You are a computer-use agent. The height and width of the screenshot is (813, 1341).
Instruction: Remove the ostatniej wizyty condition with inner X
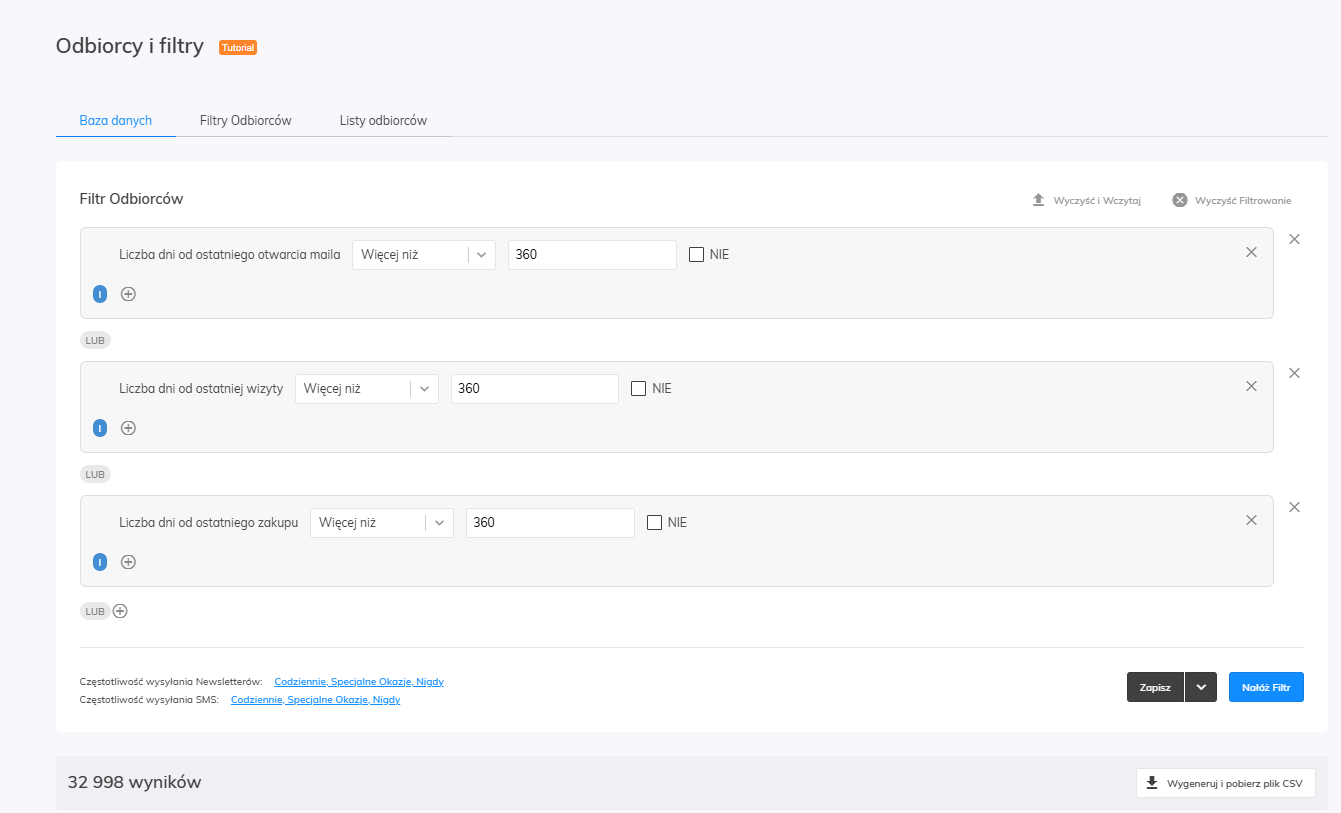(1251, 386)
